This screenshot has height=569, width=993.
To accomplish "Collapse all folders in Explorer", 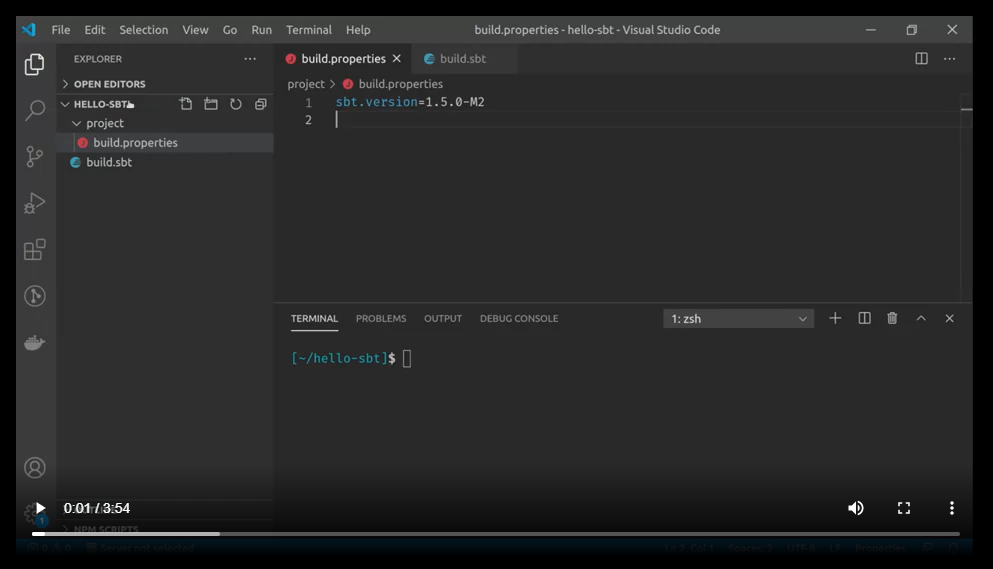I will tap(260, 104).
